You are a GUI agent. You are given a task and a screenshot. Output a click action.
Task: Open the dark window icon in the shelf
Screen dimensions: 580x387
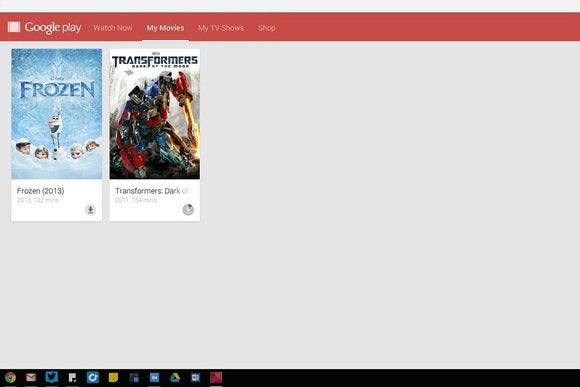coord(134,378)
